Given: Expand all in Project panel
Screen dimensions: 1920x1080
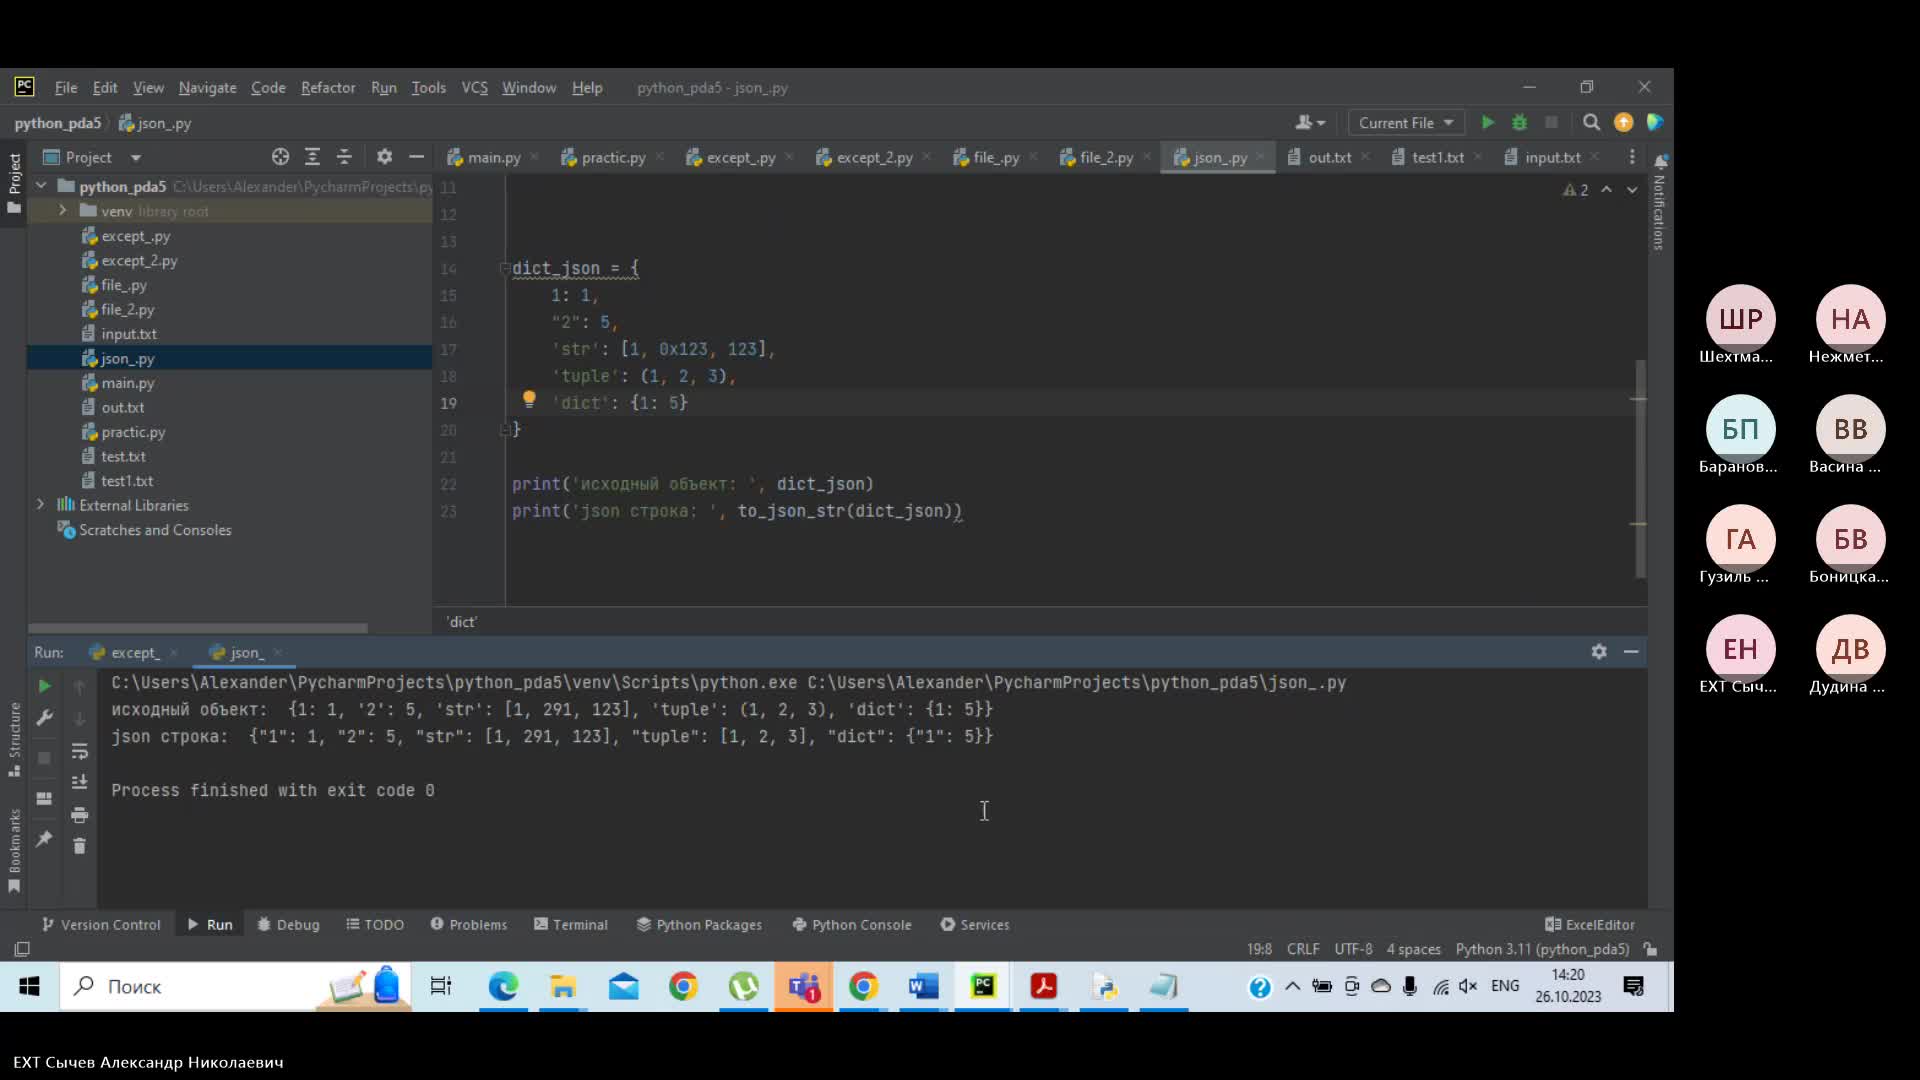Looking at the screenshot, I should (x=312, y=157).
